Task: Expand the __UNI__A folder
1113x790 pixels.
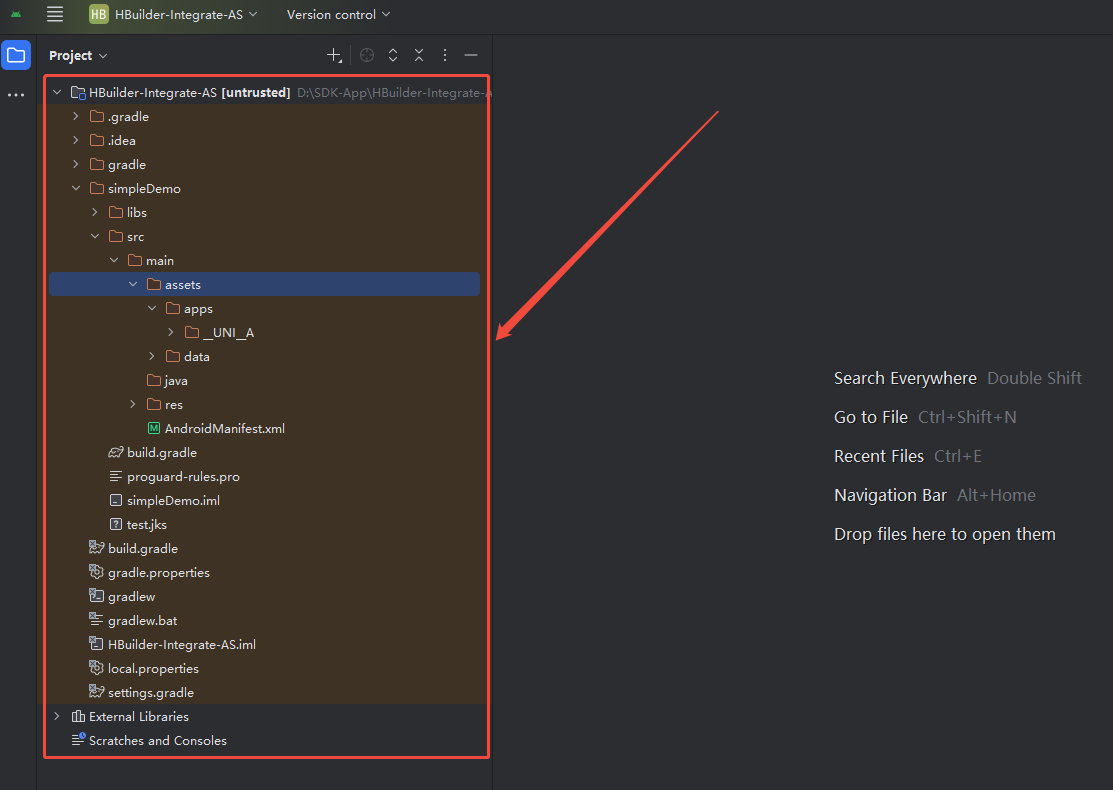Action: 170,333
